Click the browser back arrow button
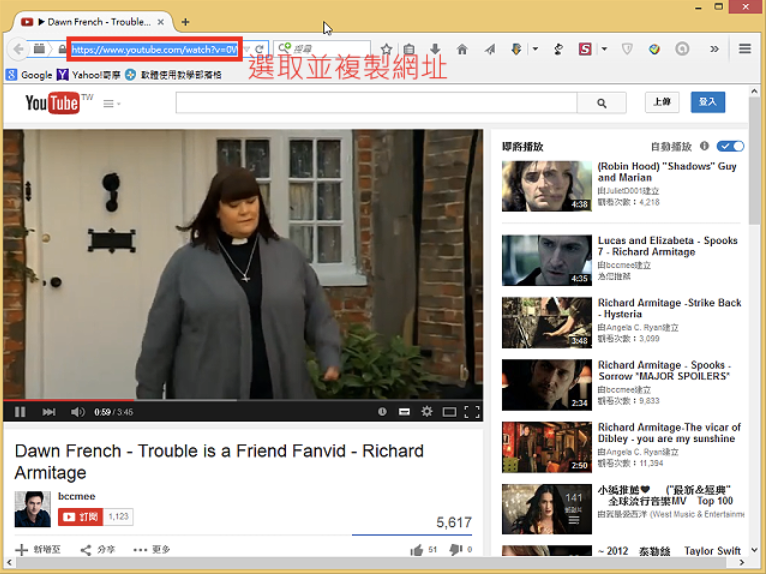Screen dimensions: 766x574 (x=19, y=49)
